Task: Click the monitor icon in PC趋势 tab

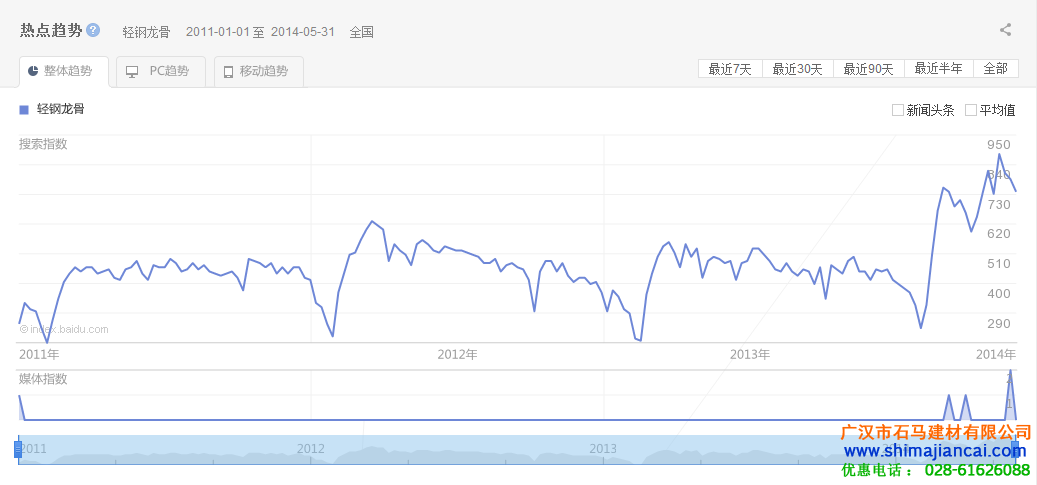Action: coord(132,71)
